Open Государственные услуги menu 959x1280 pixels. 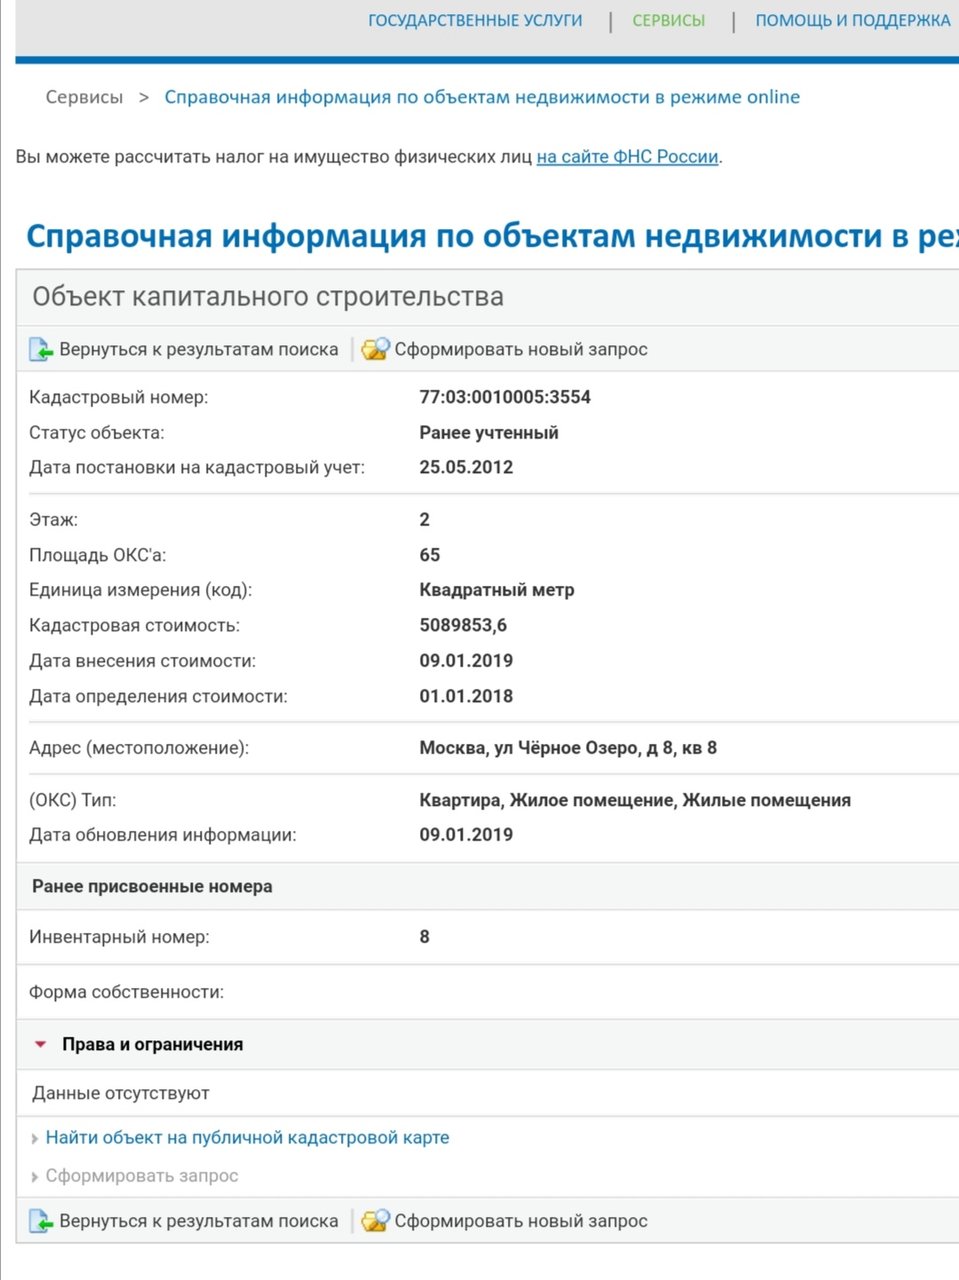tap(475, 20)
